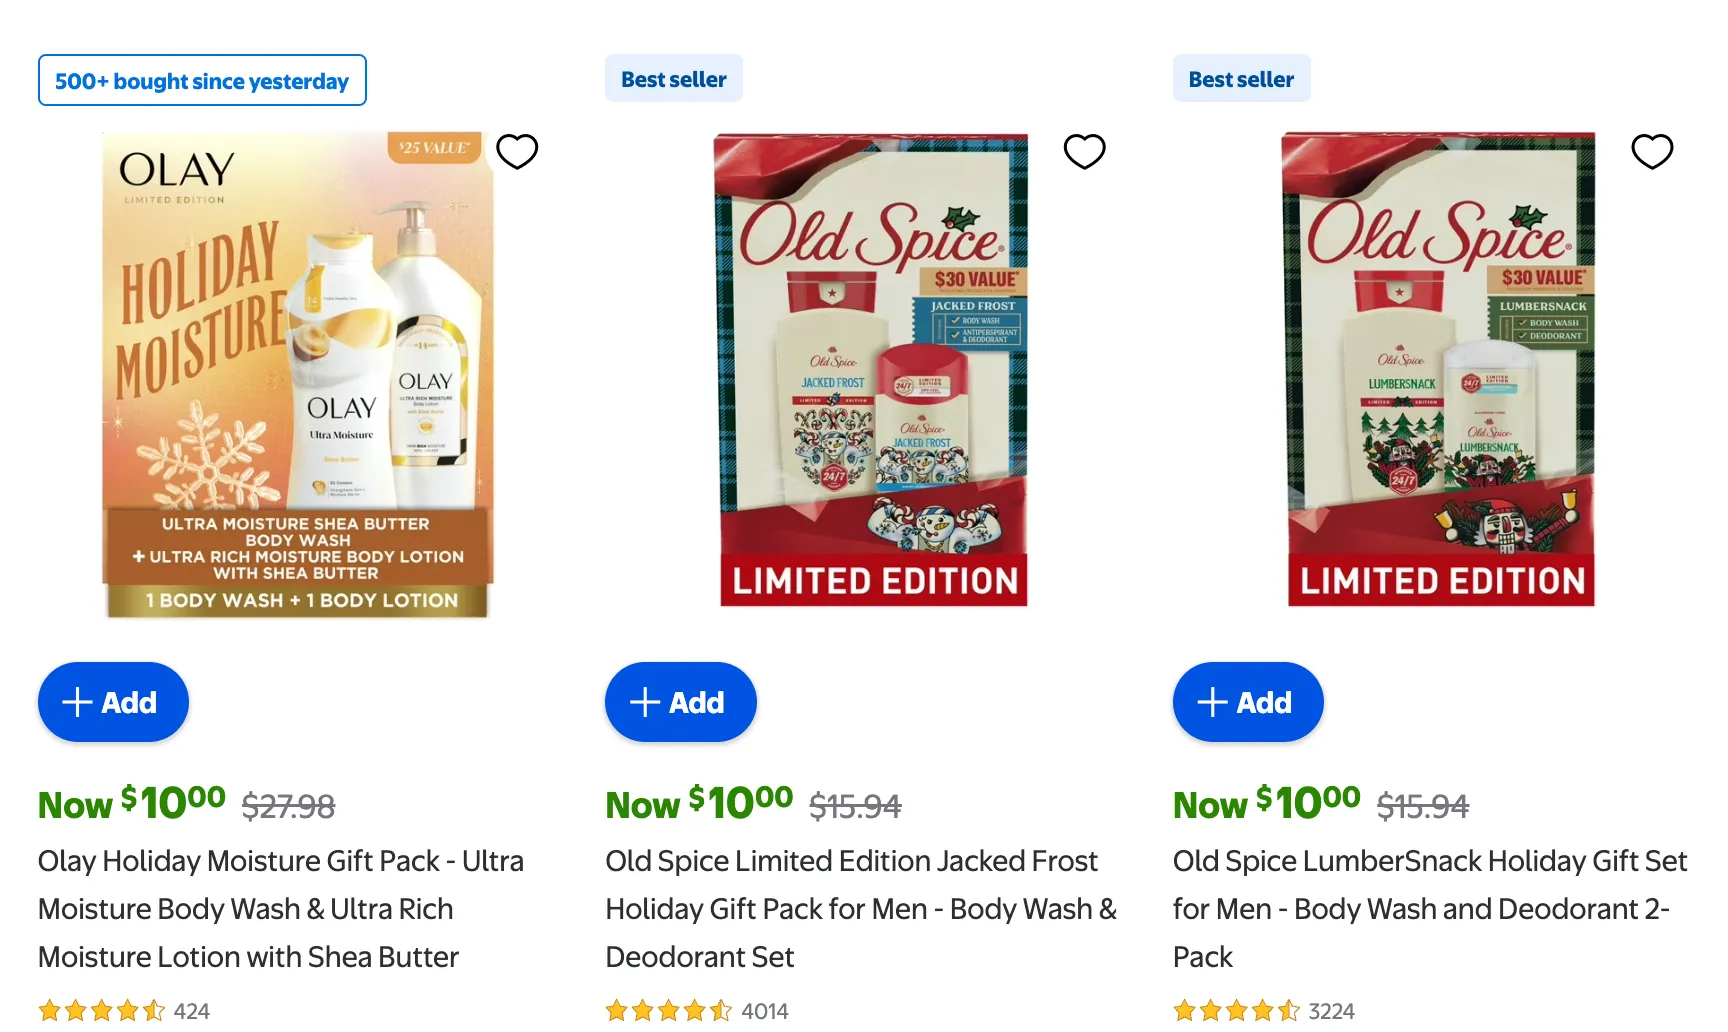Image resolution: width=1728 pixels, height=1032 pixels.
Task: Favorite the Olay Holiday Moisture Gift Pack
Action: click(517, 152)
